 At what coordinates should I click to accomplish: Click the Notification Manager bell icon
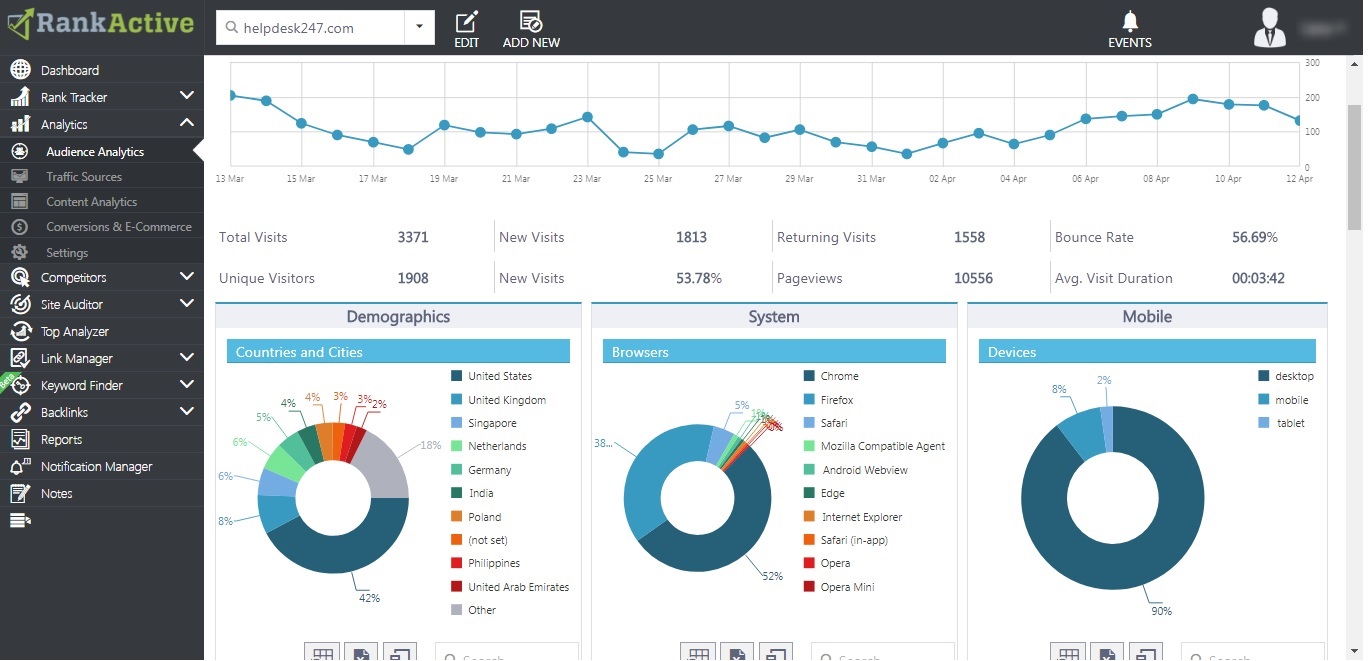point(20,466)
